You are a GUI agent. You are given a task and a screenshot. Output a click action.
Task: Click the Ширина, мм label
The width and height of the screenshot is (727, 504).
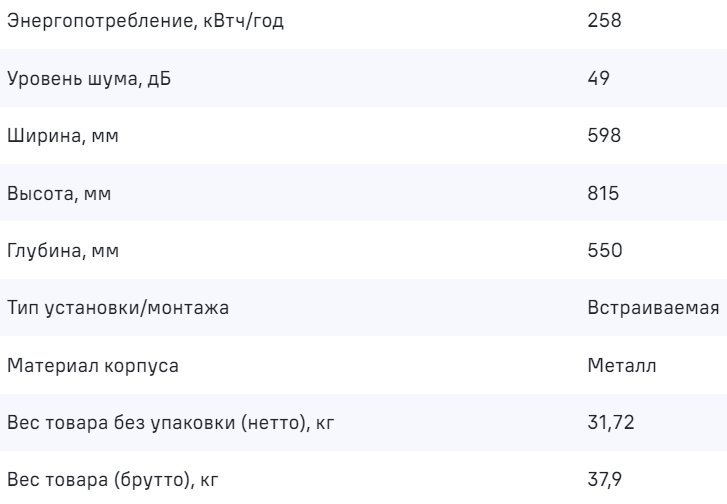[x=63, y=135]
